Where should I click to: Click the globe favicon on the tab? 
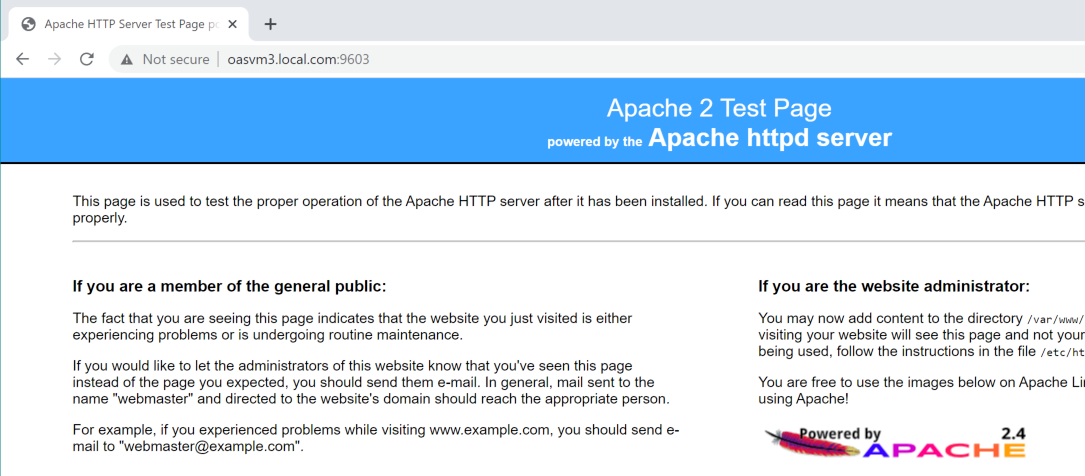tap(28, 24)
